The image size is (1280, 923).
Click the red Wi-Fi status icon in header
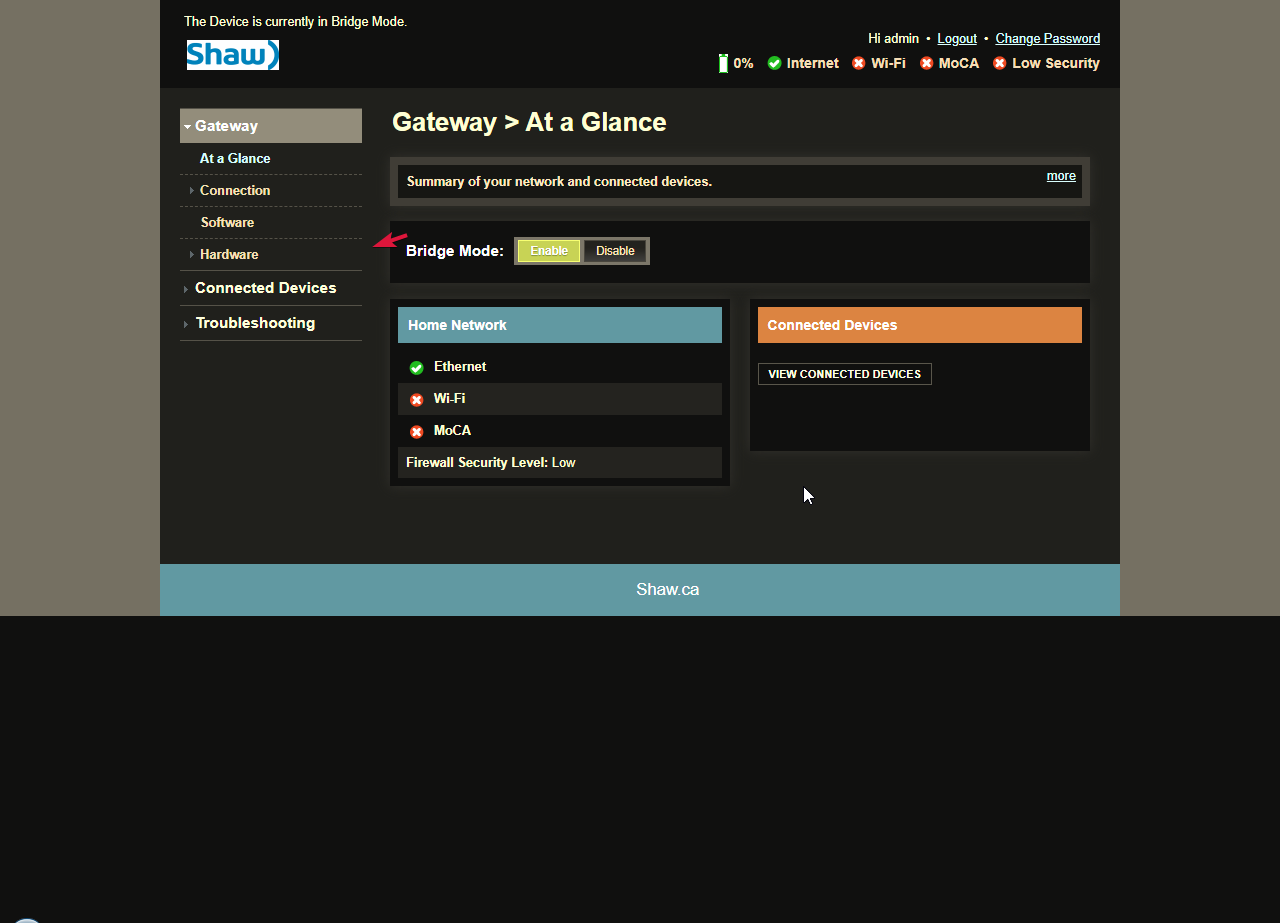click(x=858, y=64)
